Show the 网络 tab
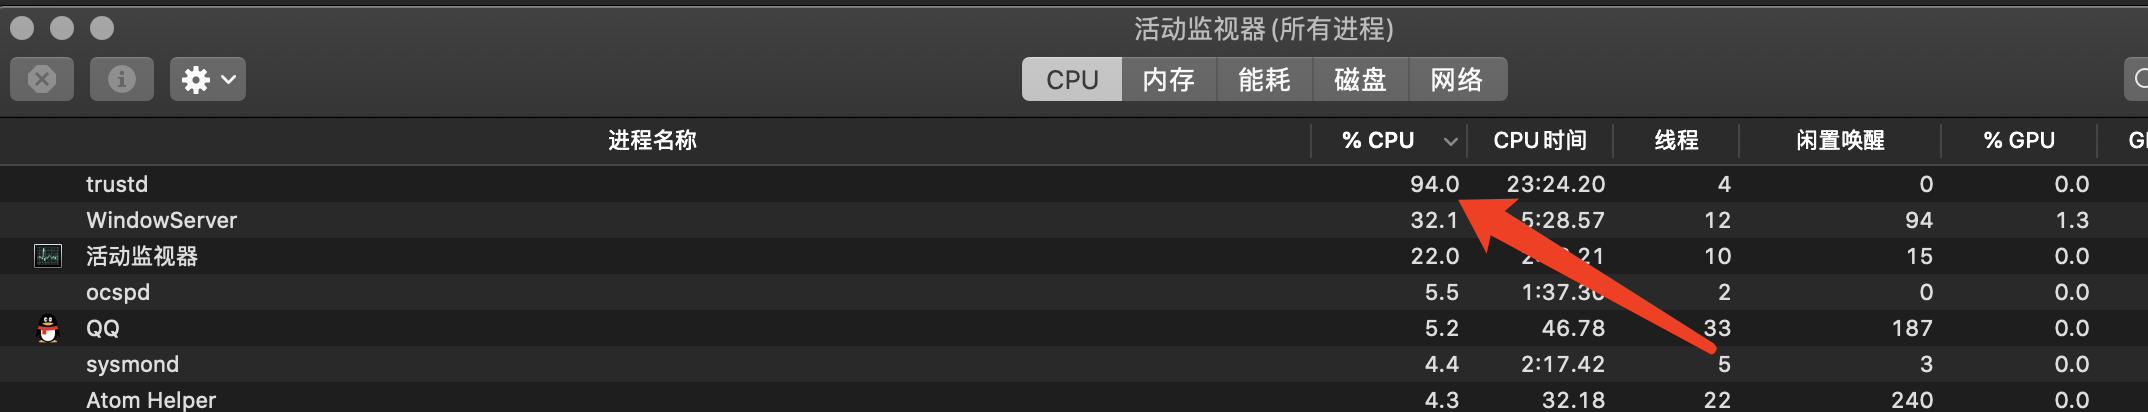Viewport: 2148px width, 412px height. (x=1456, y=79)
